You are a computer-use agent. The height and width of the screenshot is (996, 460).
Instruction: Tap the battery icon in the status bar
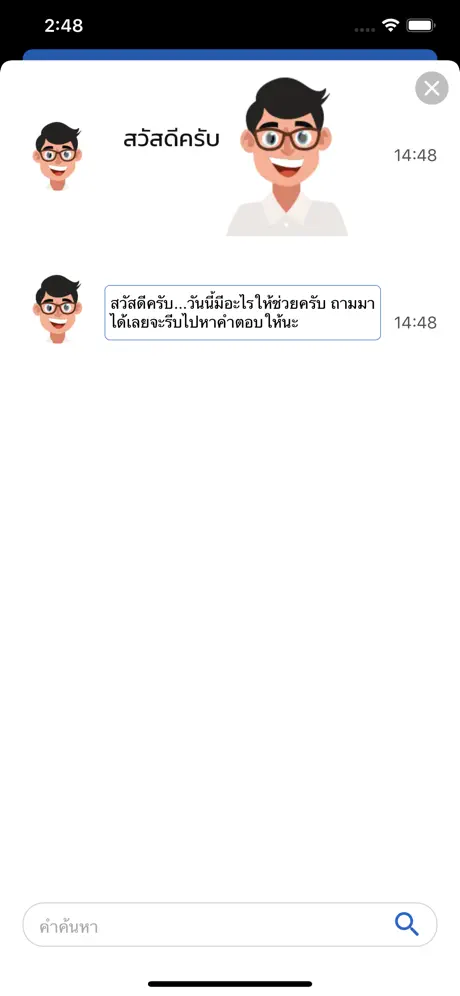pyautogui.click(x=420, y=25)
